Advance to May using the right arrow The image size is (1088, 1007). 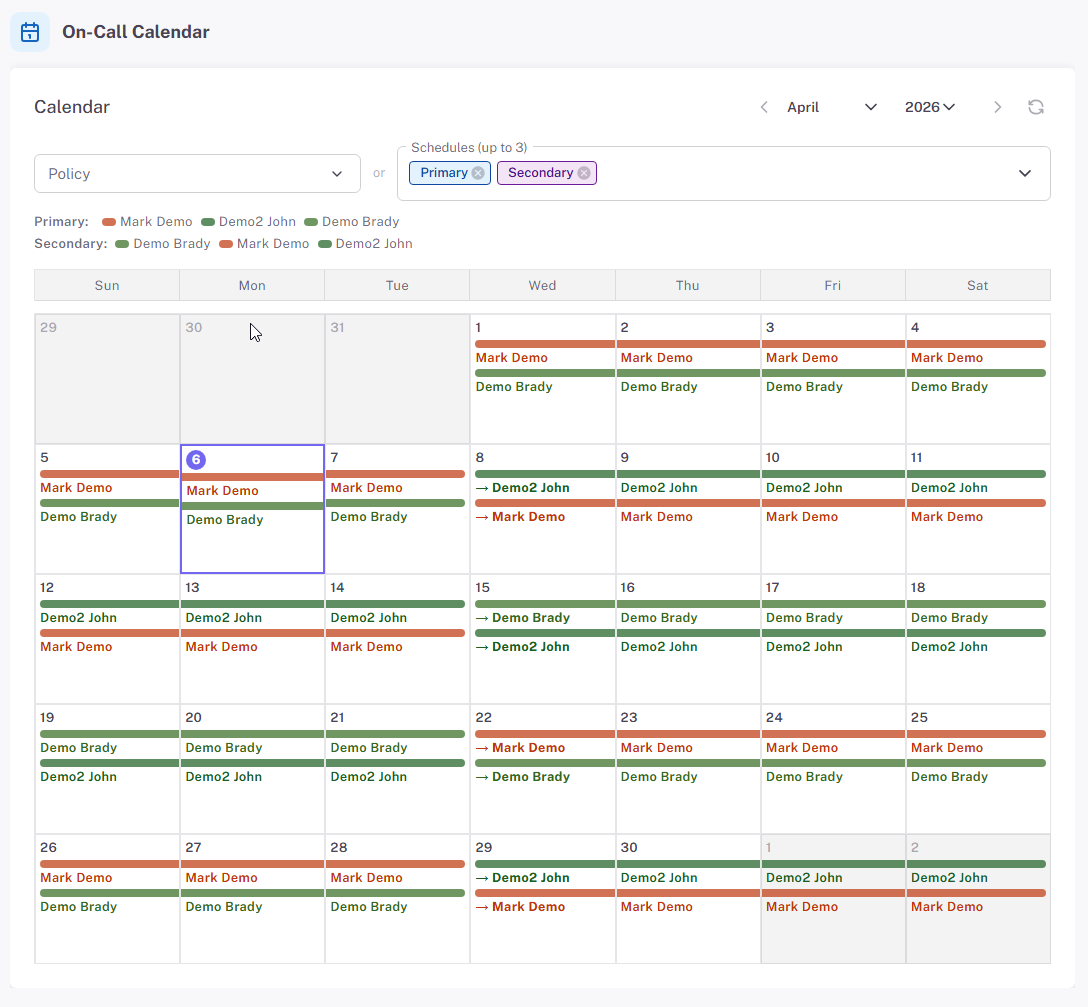point(997,107)
